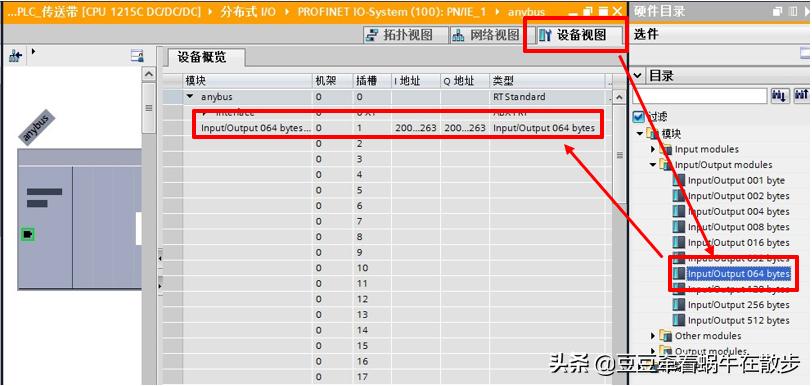Click the device view table/lock icon
Image resolution: width=812 pixels, height=386 pixels.
(137, 55)
